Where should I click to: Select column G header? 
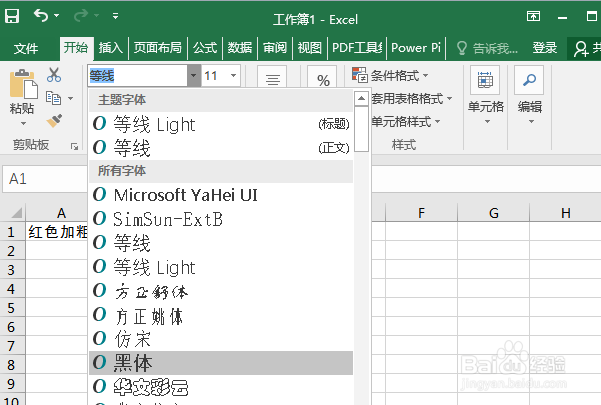[494, 213]
